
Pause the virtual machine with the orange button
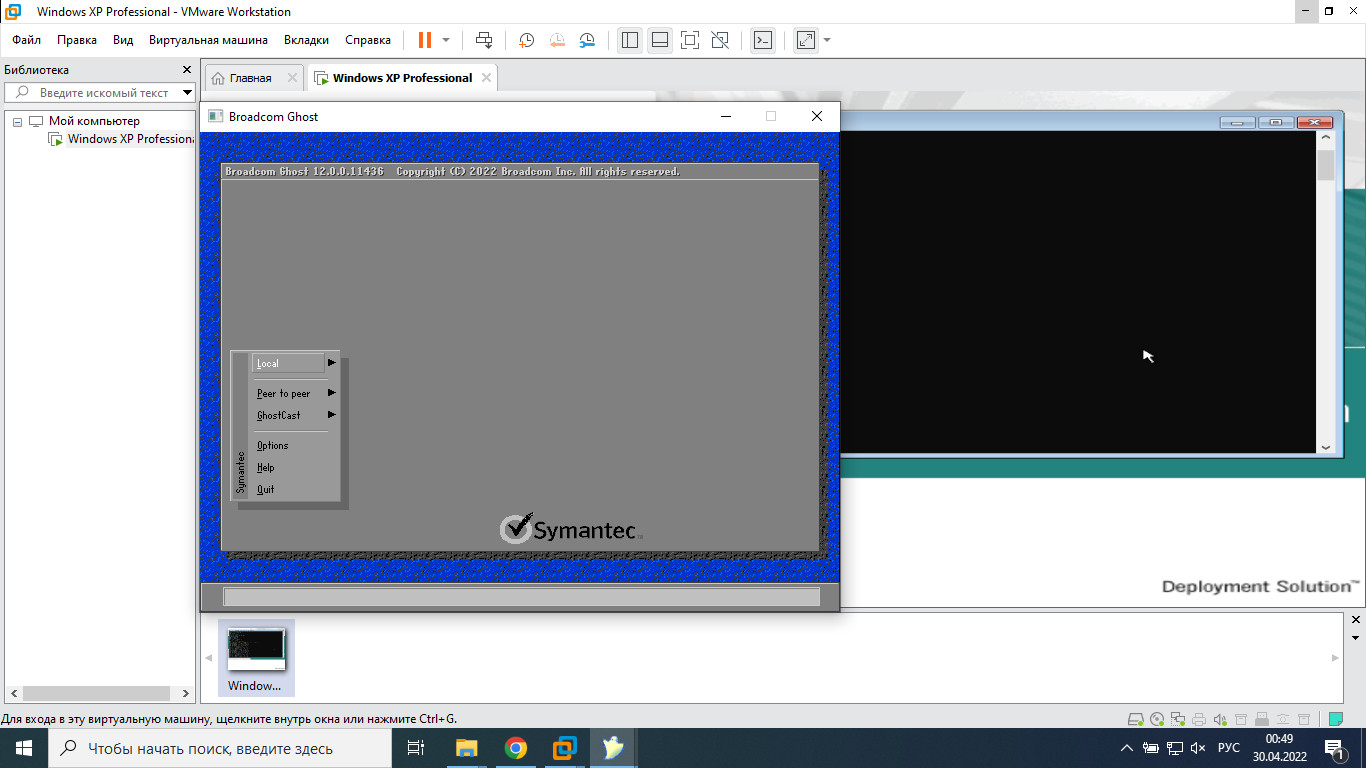tap(425, 40)
